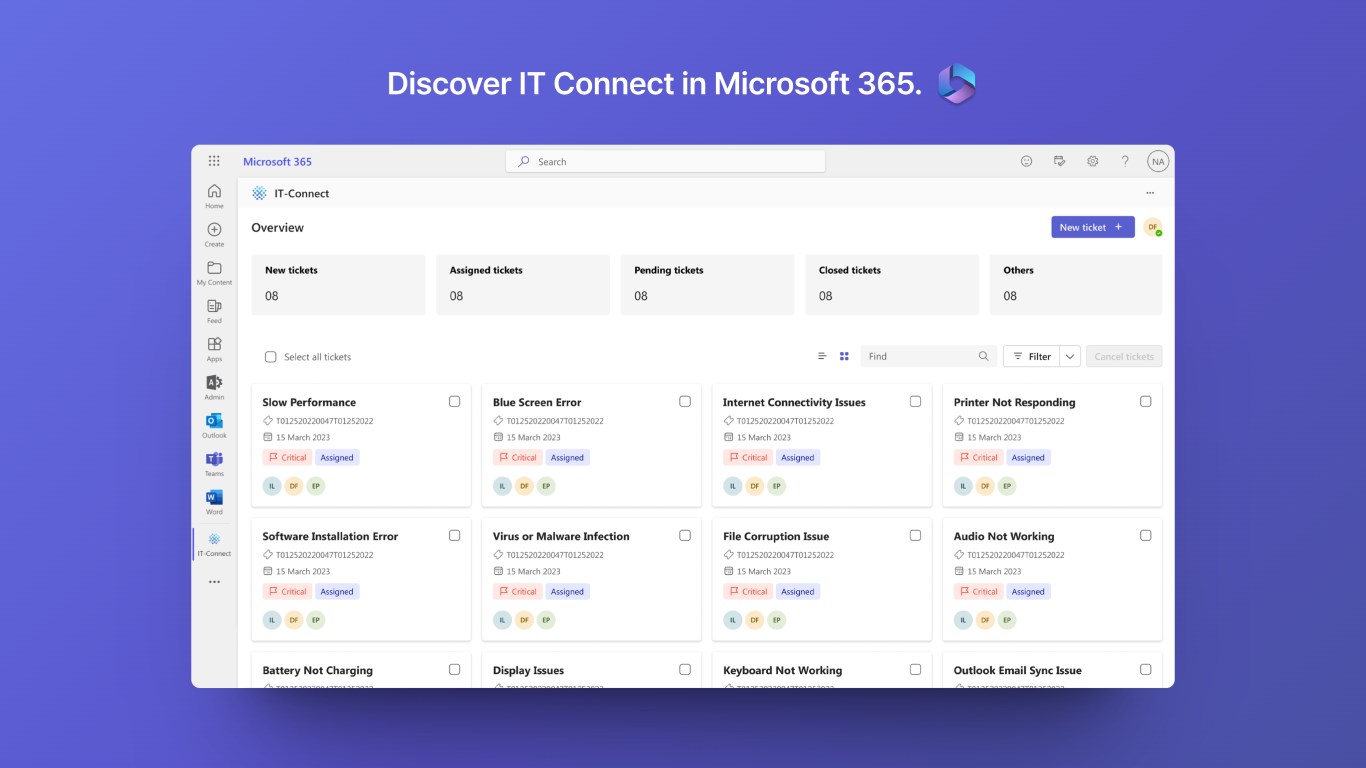This screenshot has height=768, width=1366.
Task: Open the app launcher waffle icon
Action: 214,161
